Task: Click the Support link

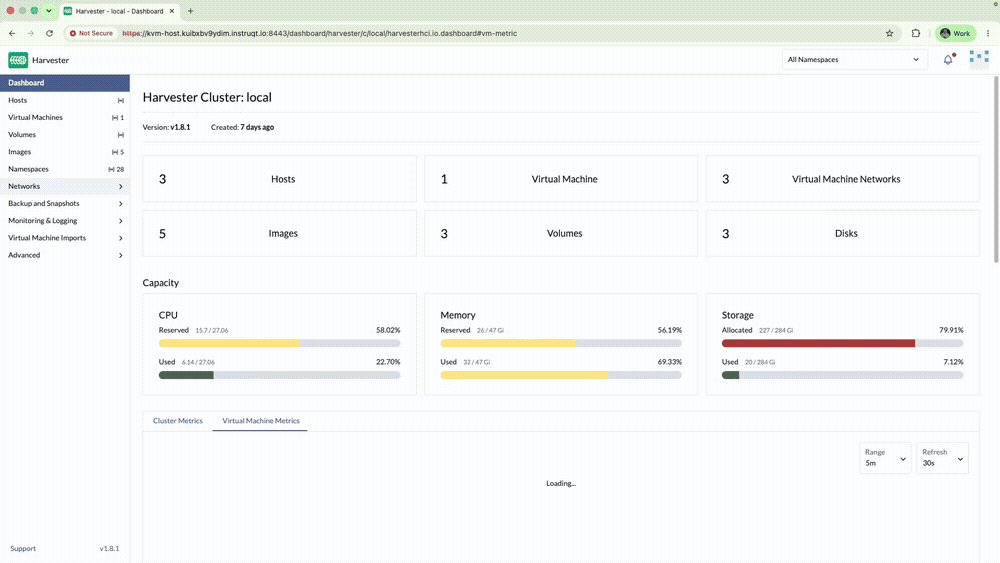Action: tap(23, 548)
